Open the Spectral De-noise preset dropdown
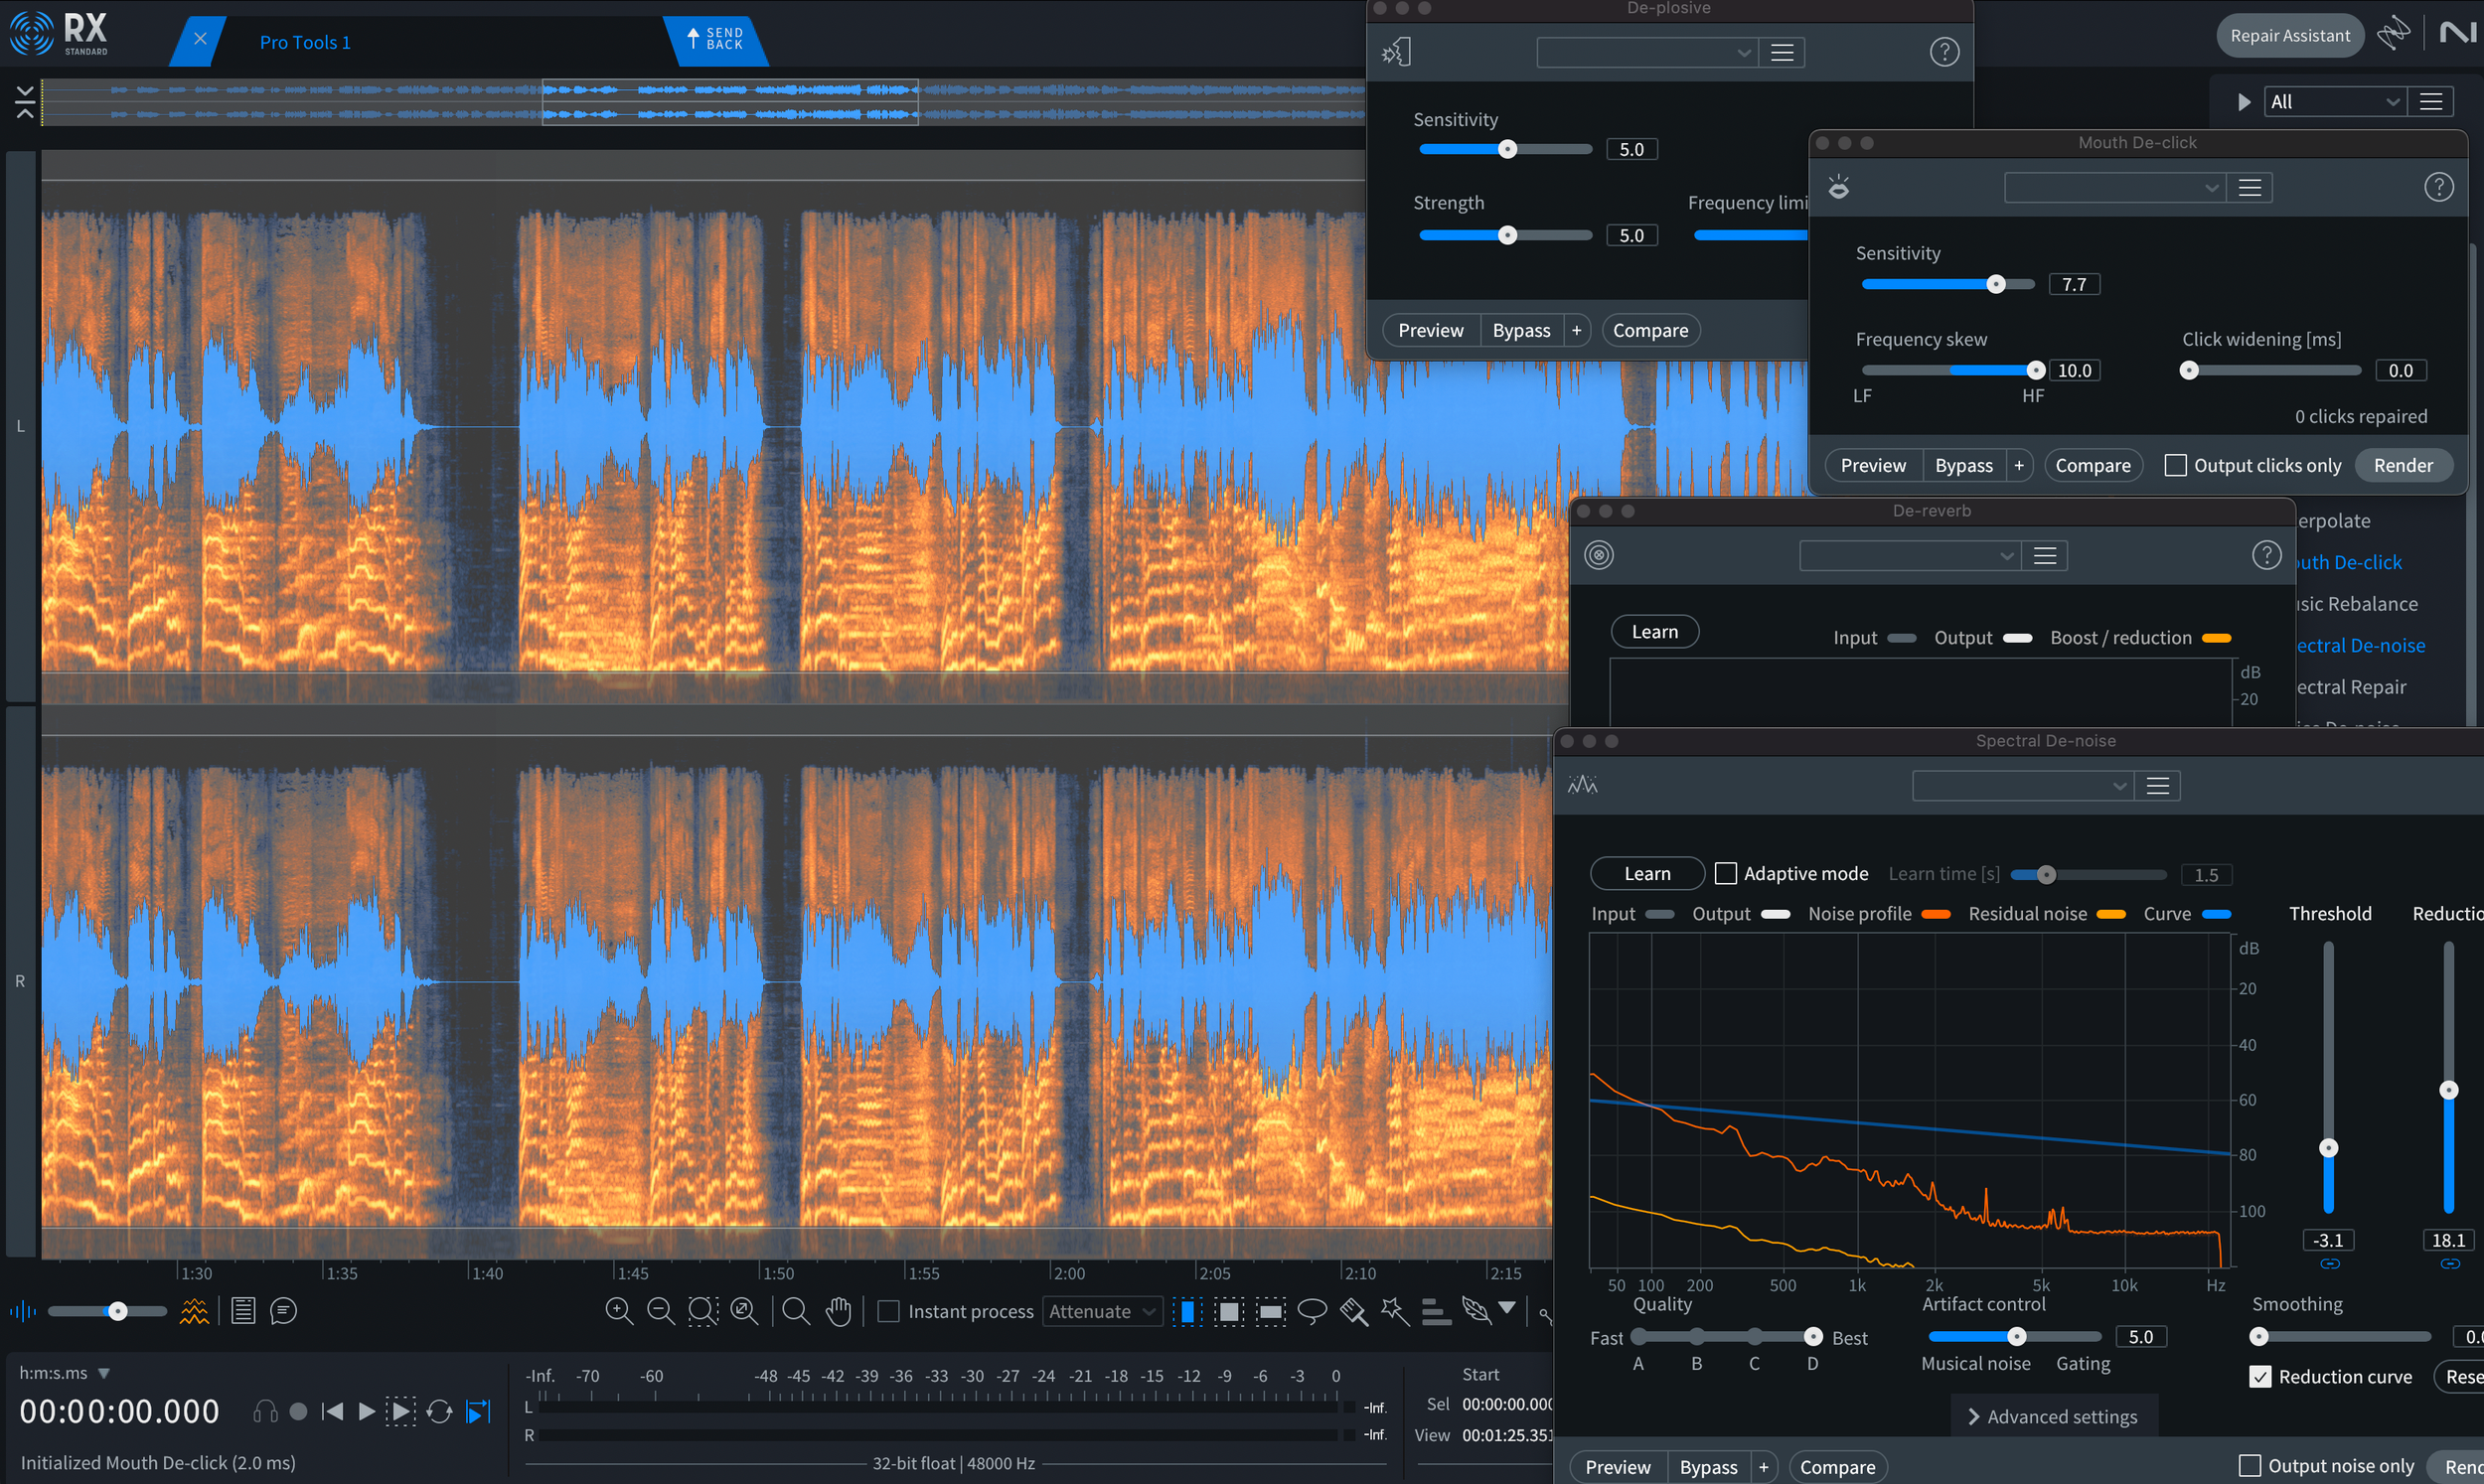 point(2023,786)
